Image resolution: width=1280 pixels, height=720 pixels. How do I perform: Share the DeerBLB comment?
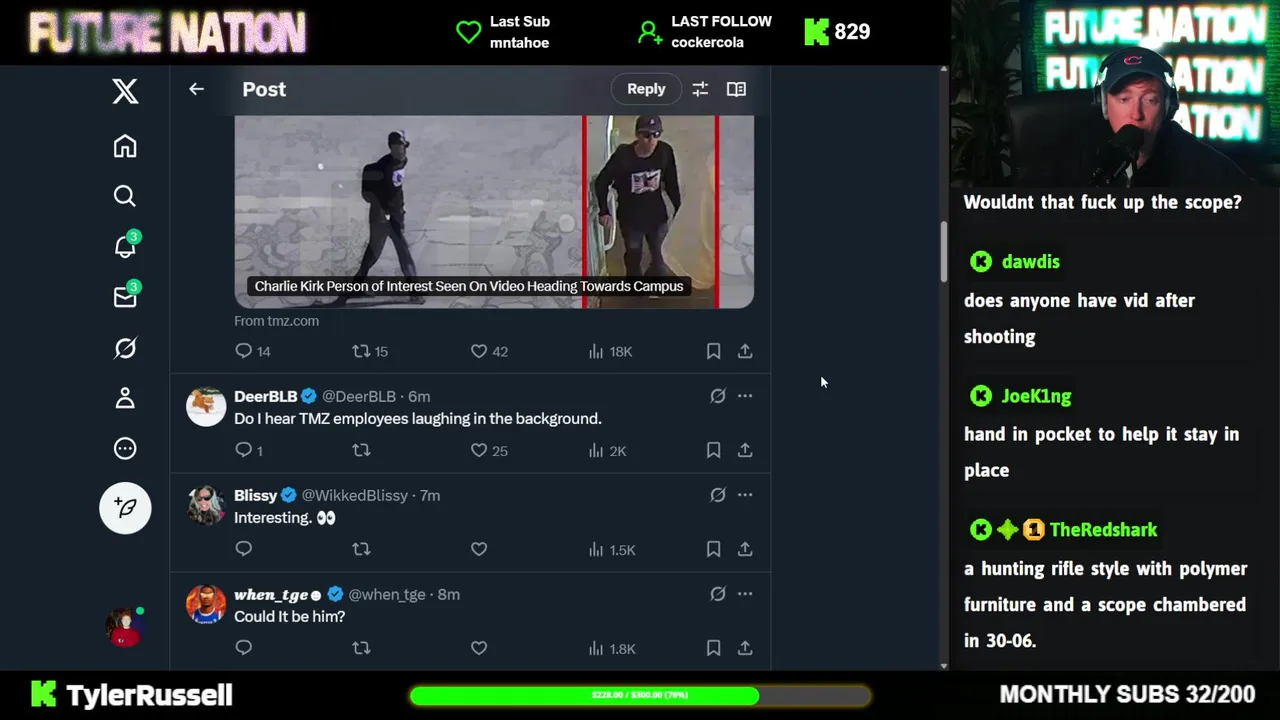coord(745,450)
